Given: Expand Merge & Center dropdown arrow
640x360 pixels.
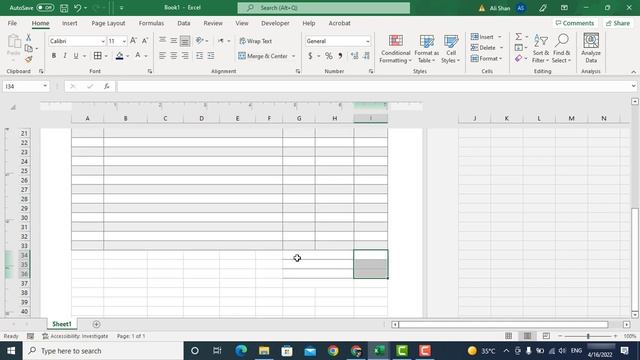Looking at the screenshot, I should 293,56.
